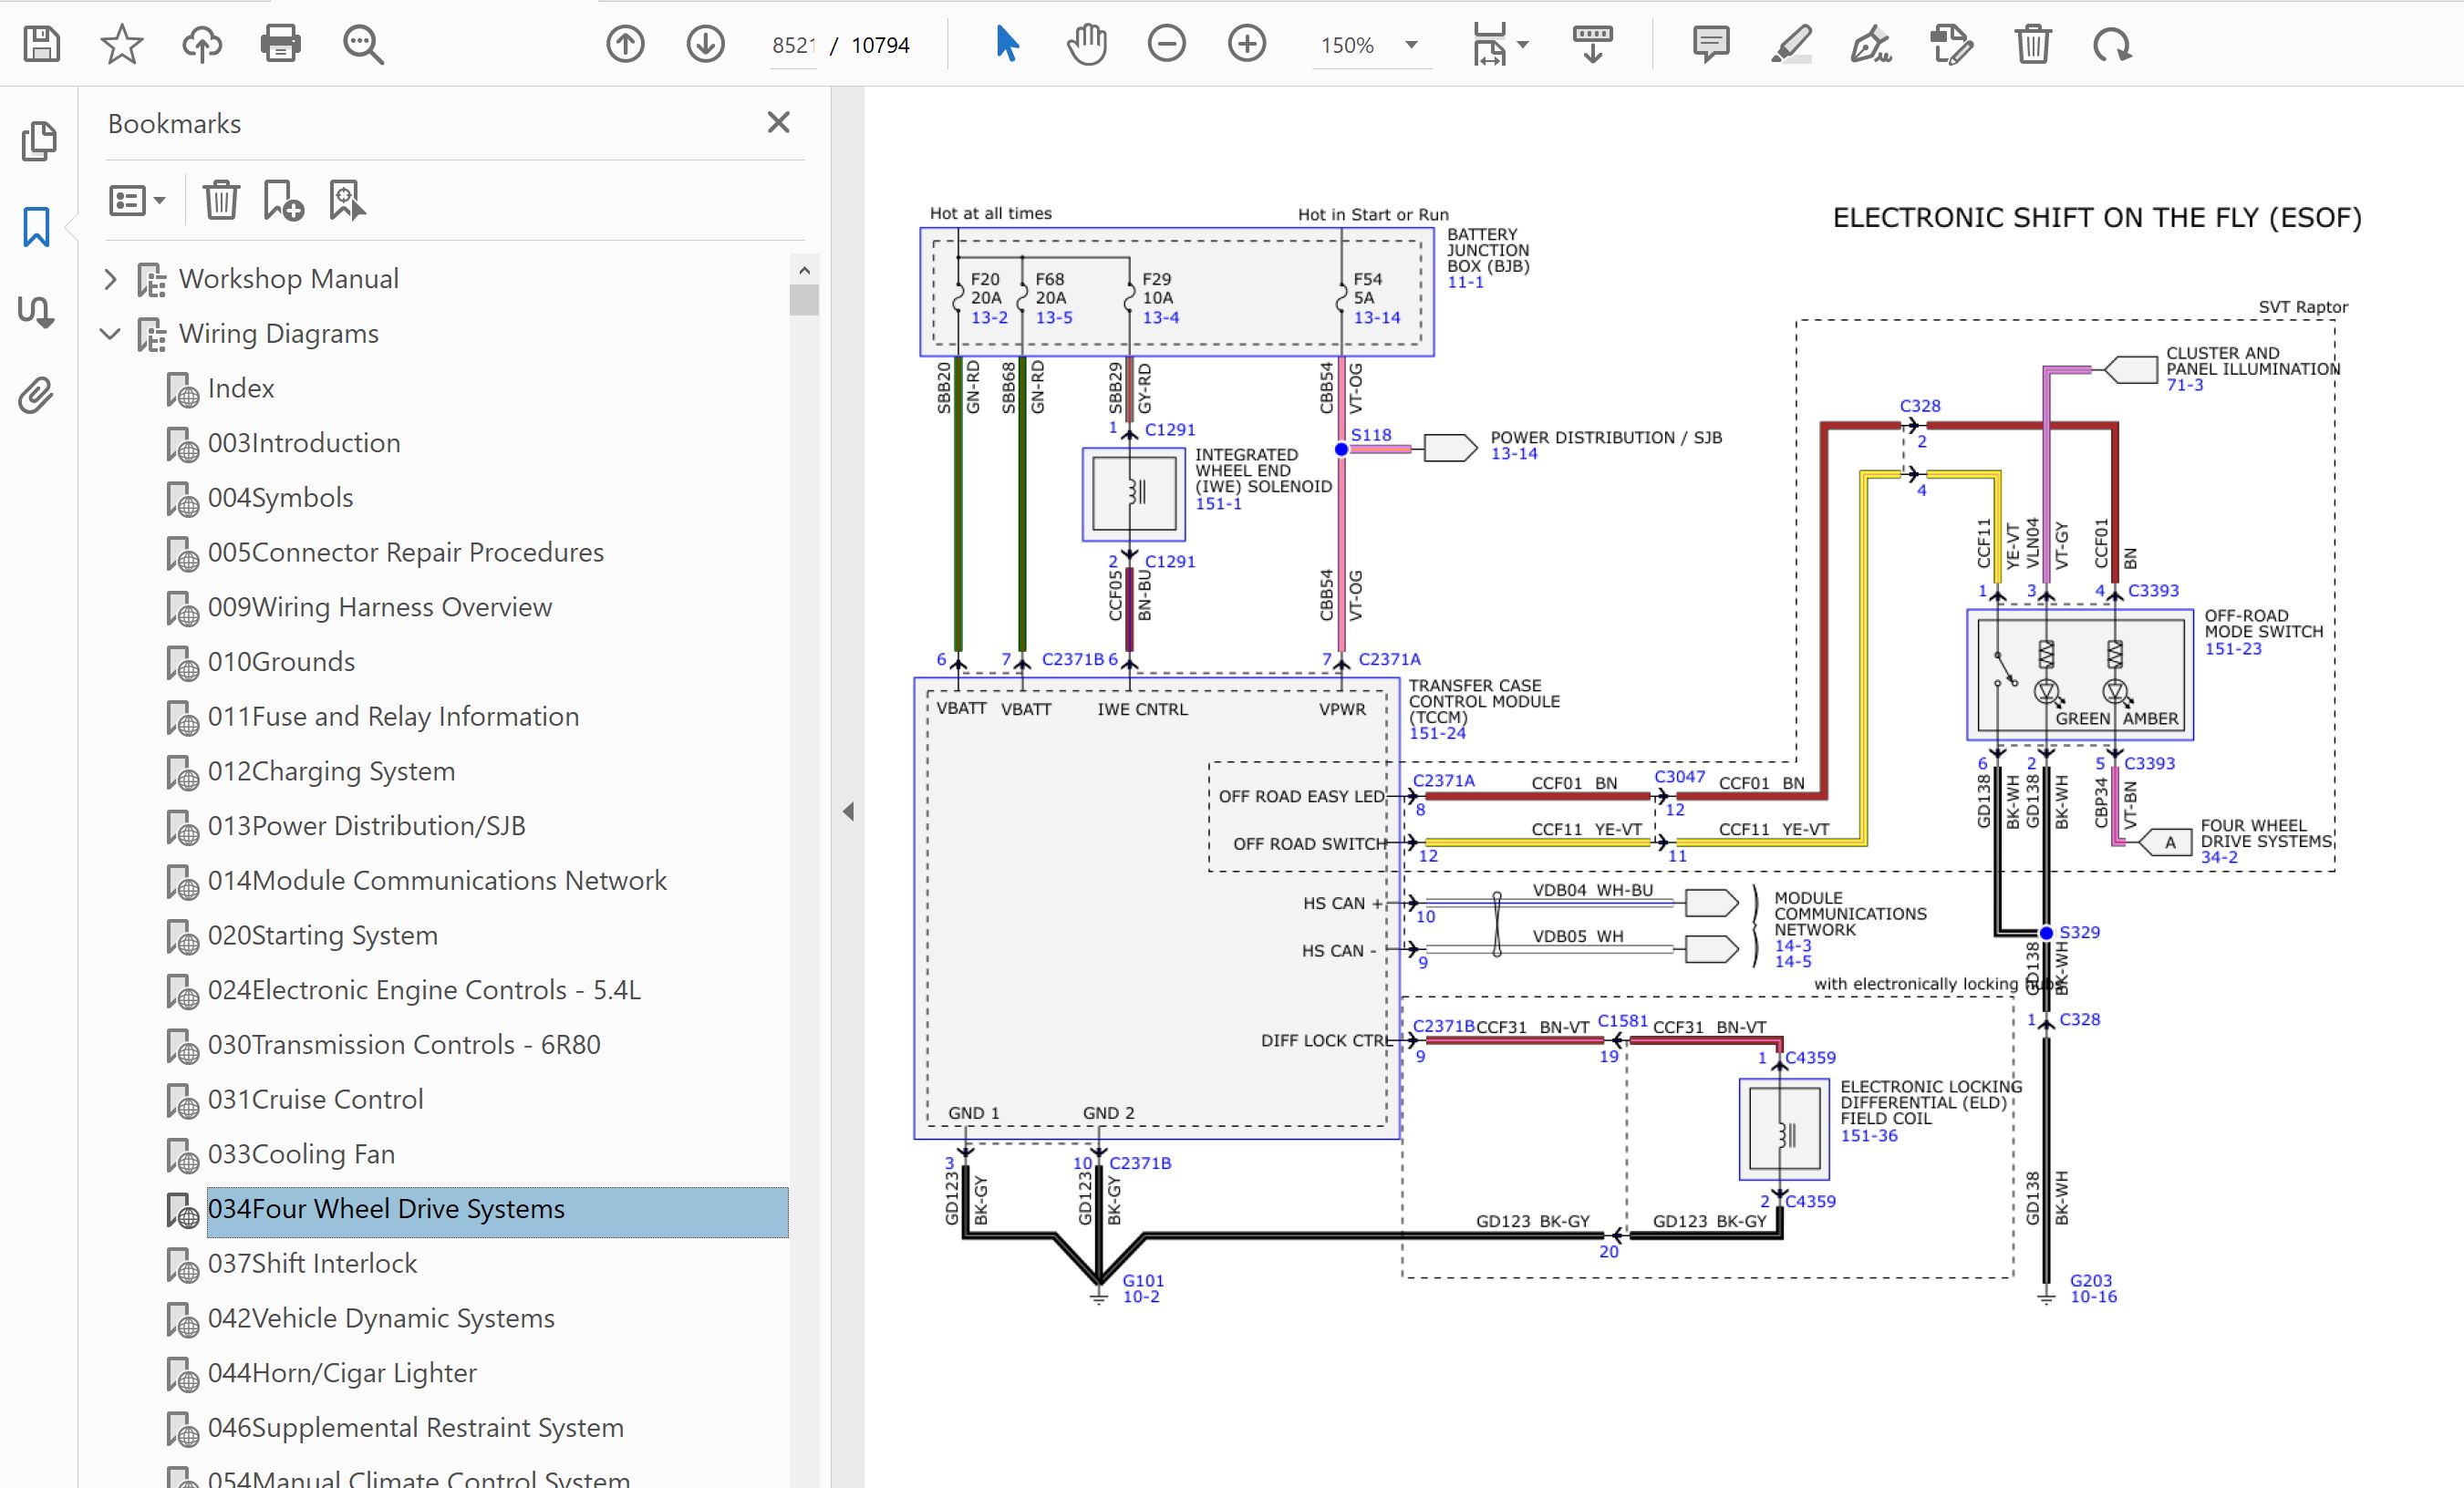
Task: Open the 150% zoom level dropdown
Action: [x=1411, y=45]
